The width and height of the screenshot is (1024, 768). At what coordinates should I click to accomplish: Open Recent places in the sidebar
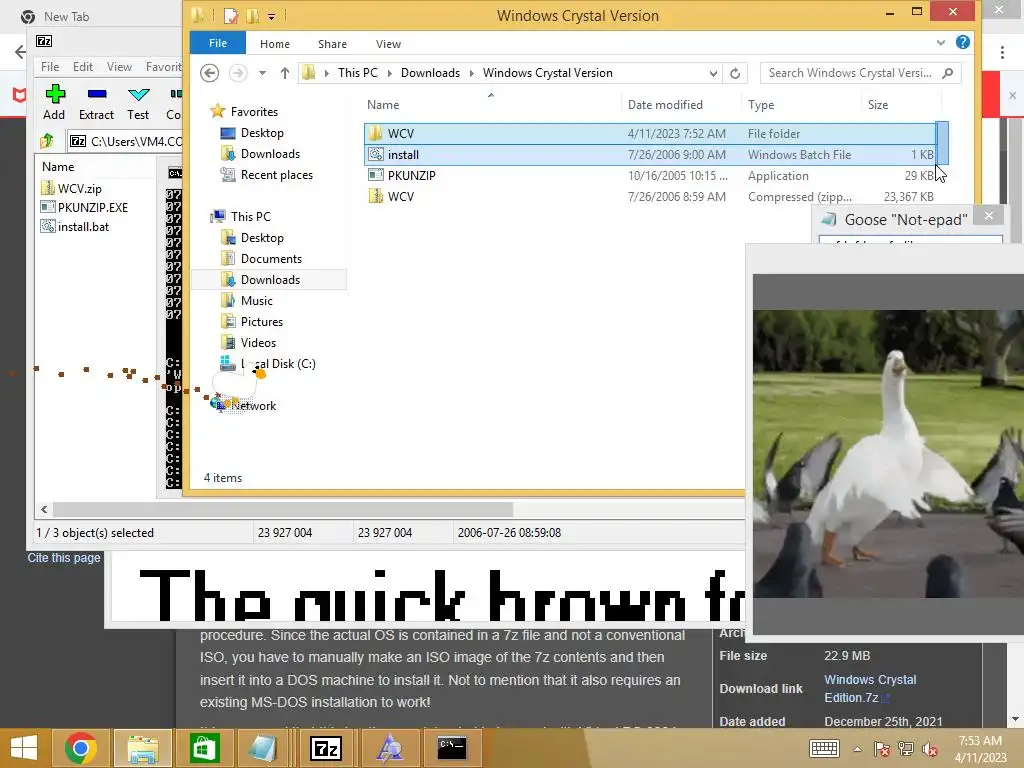point(276,175)
